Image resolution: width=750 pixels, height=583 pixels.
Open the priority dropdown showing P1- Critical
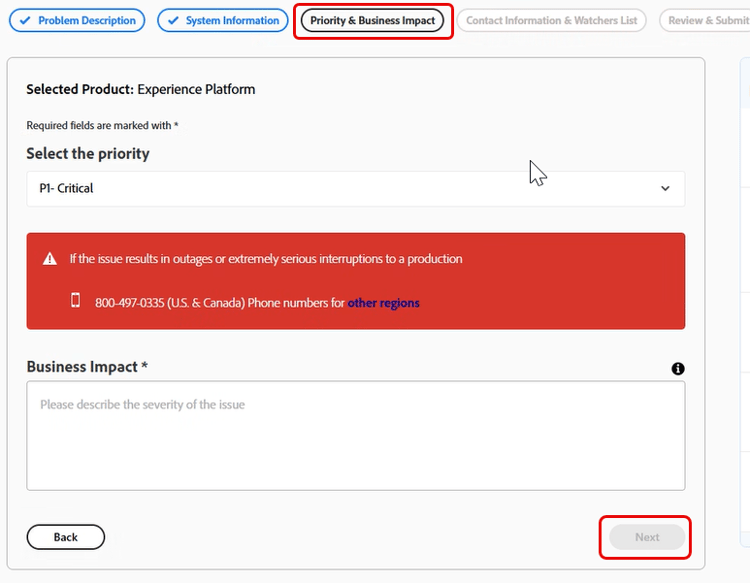click(x=356, y=188)
